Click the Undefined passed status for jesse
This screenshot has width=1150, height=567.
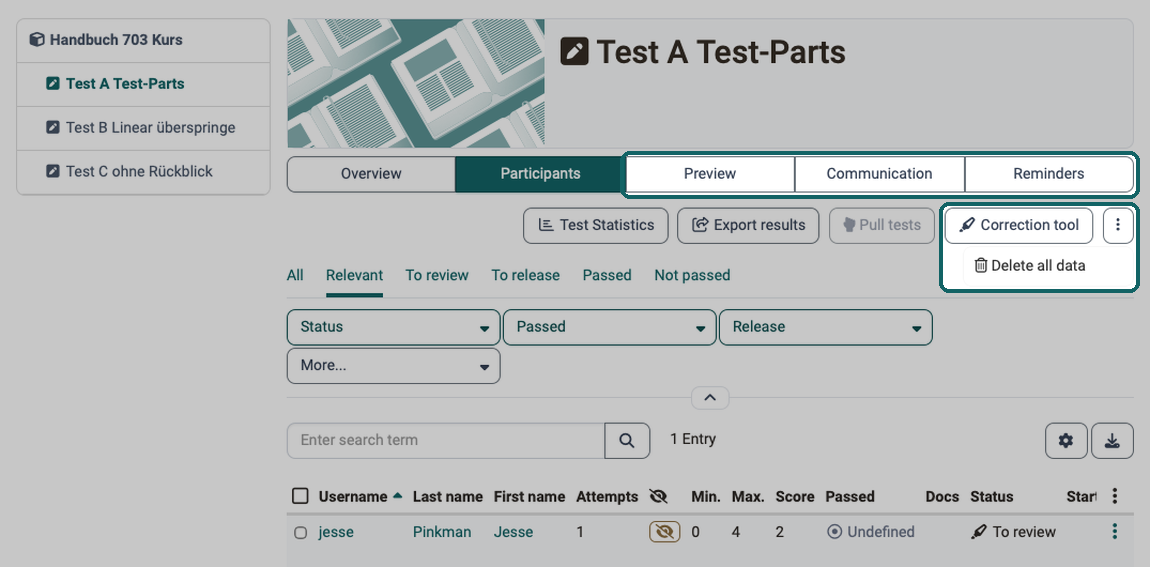pyautogui.click(x=871, y=532)
